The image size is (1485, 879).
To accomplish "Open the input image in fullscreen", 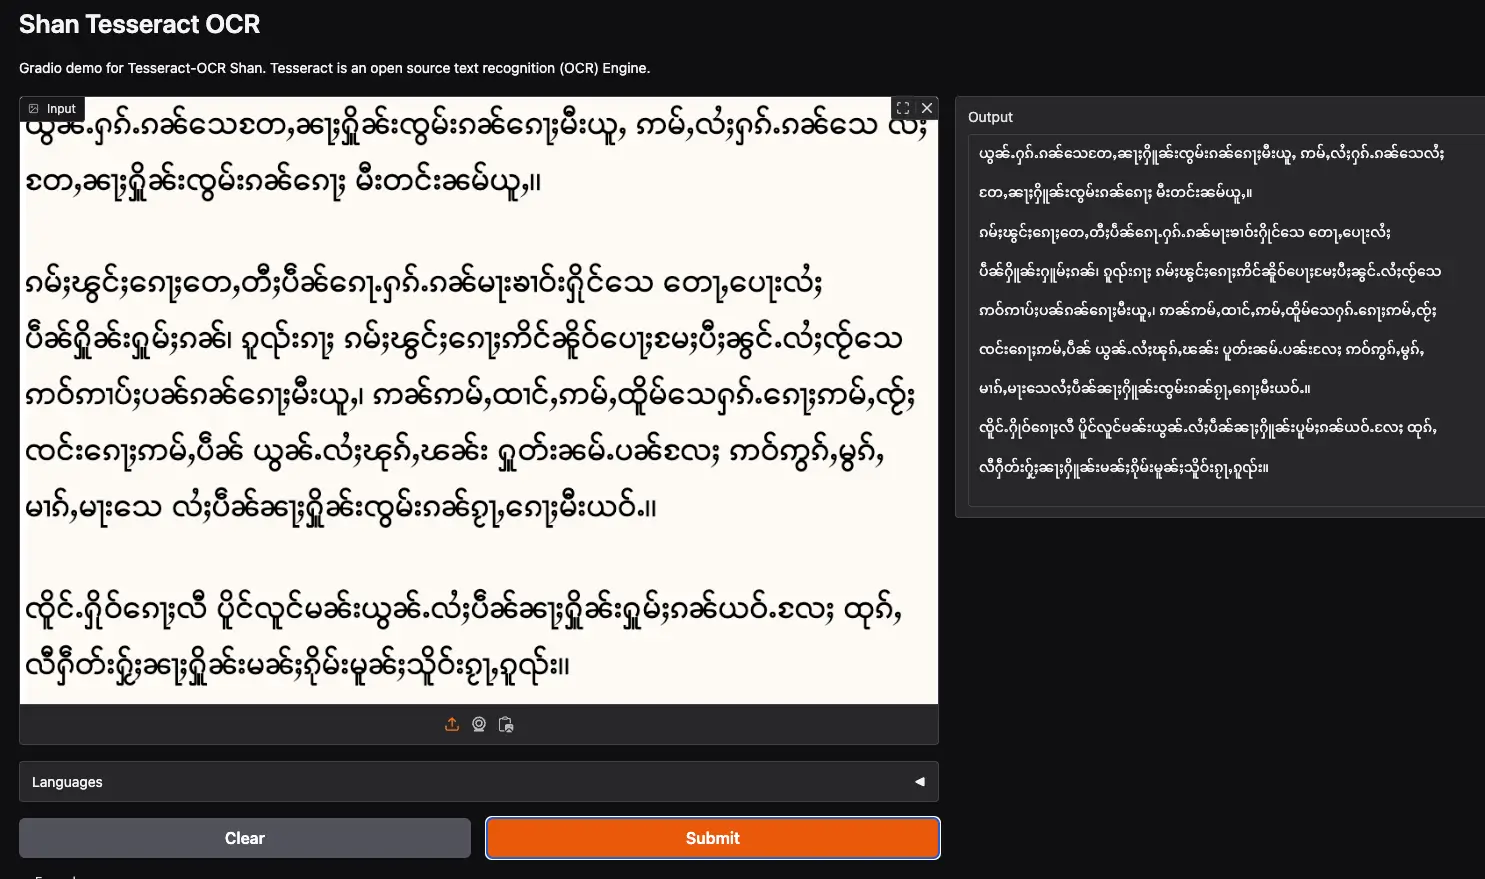I will click(x=903, y=108).
